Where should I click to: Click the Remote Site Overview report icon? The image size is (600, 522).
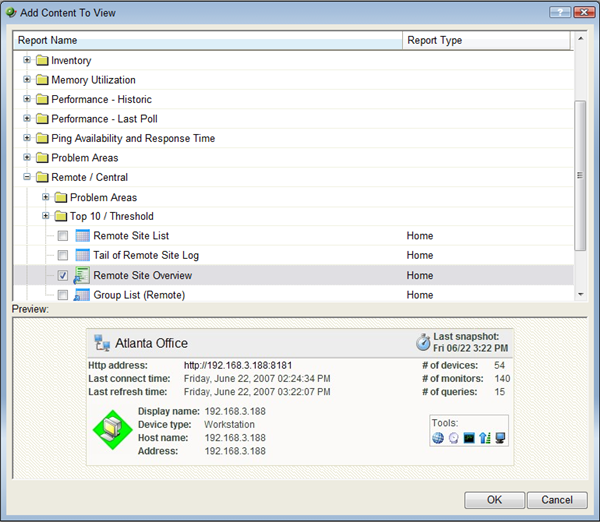point(82,275)
